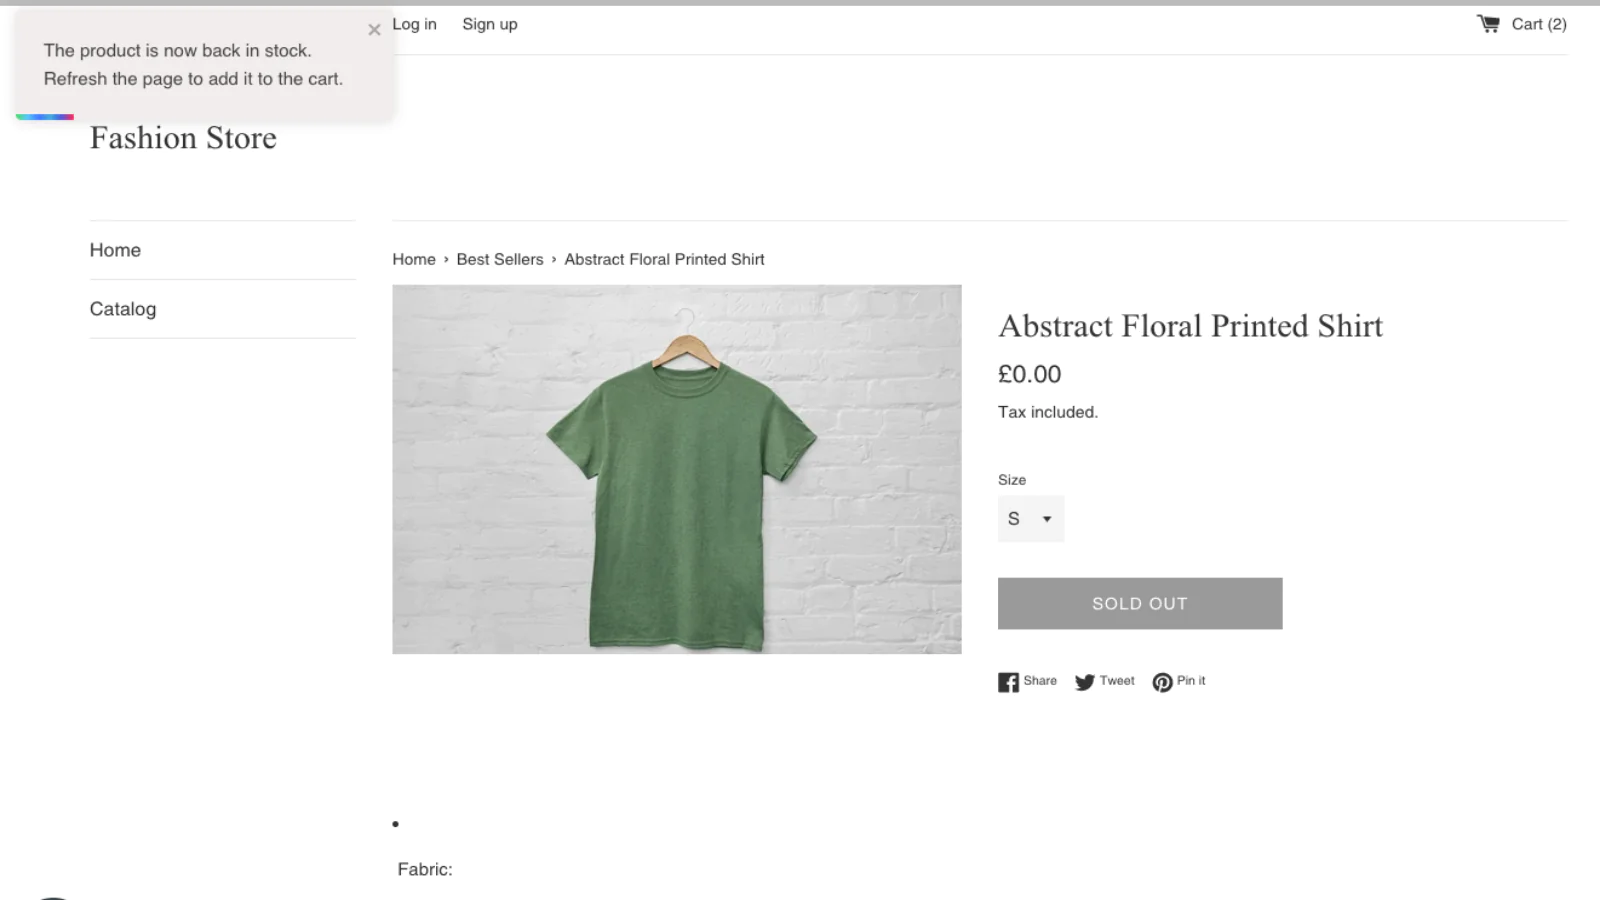Click the green t-shirt product image

677,470
